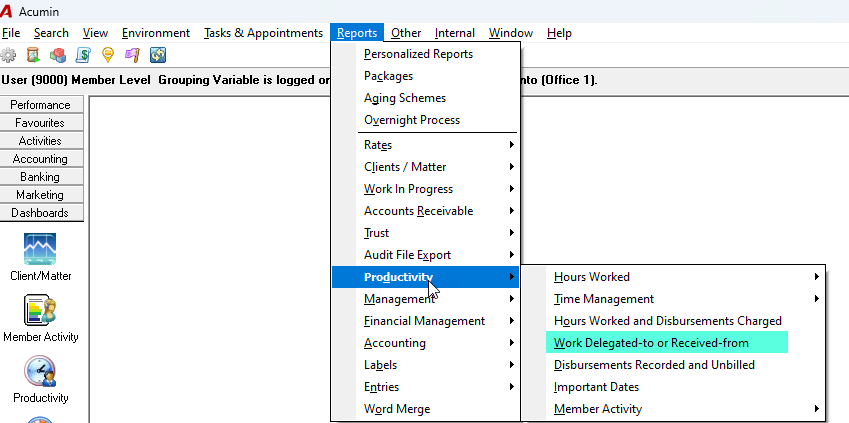This screenshot has width=849, height=423.
Task: Expand the Hours Worked submenu
Action: click(673, 277)
